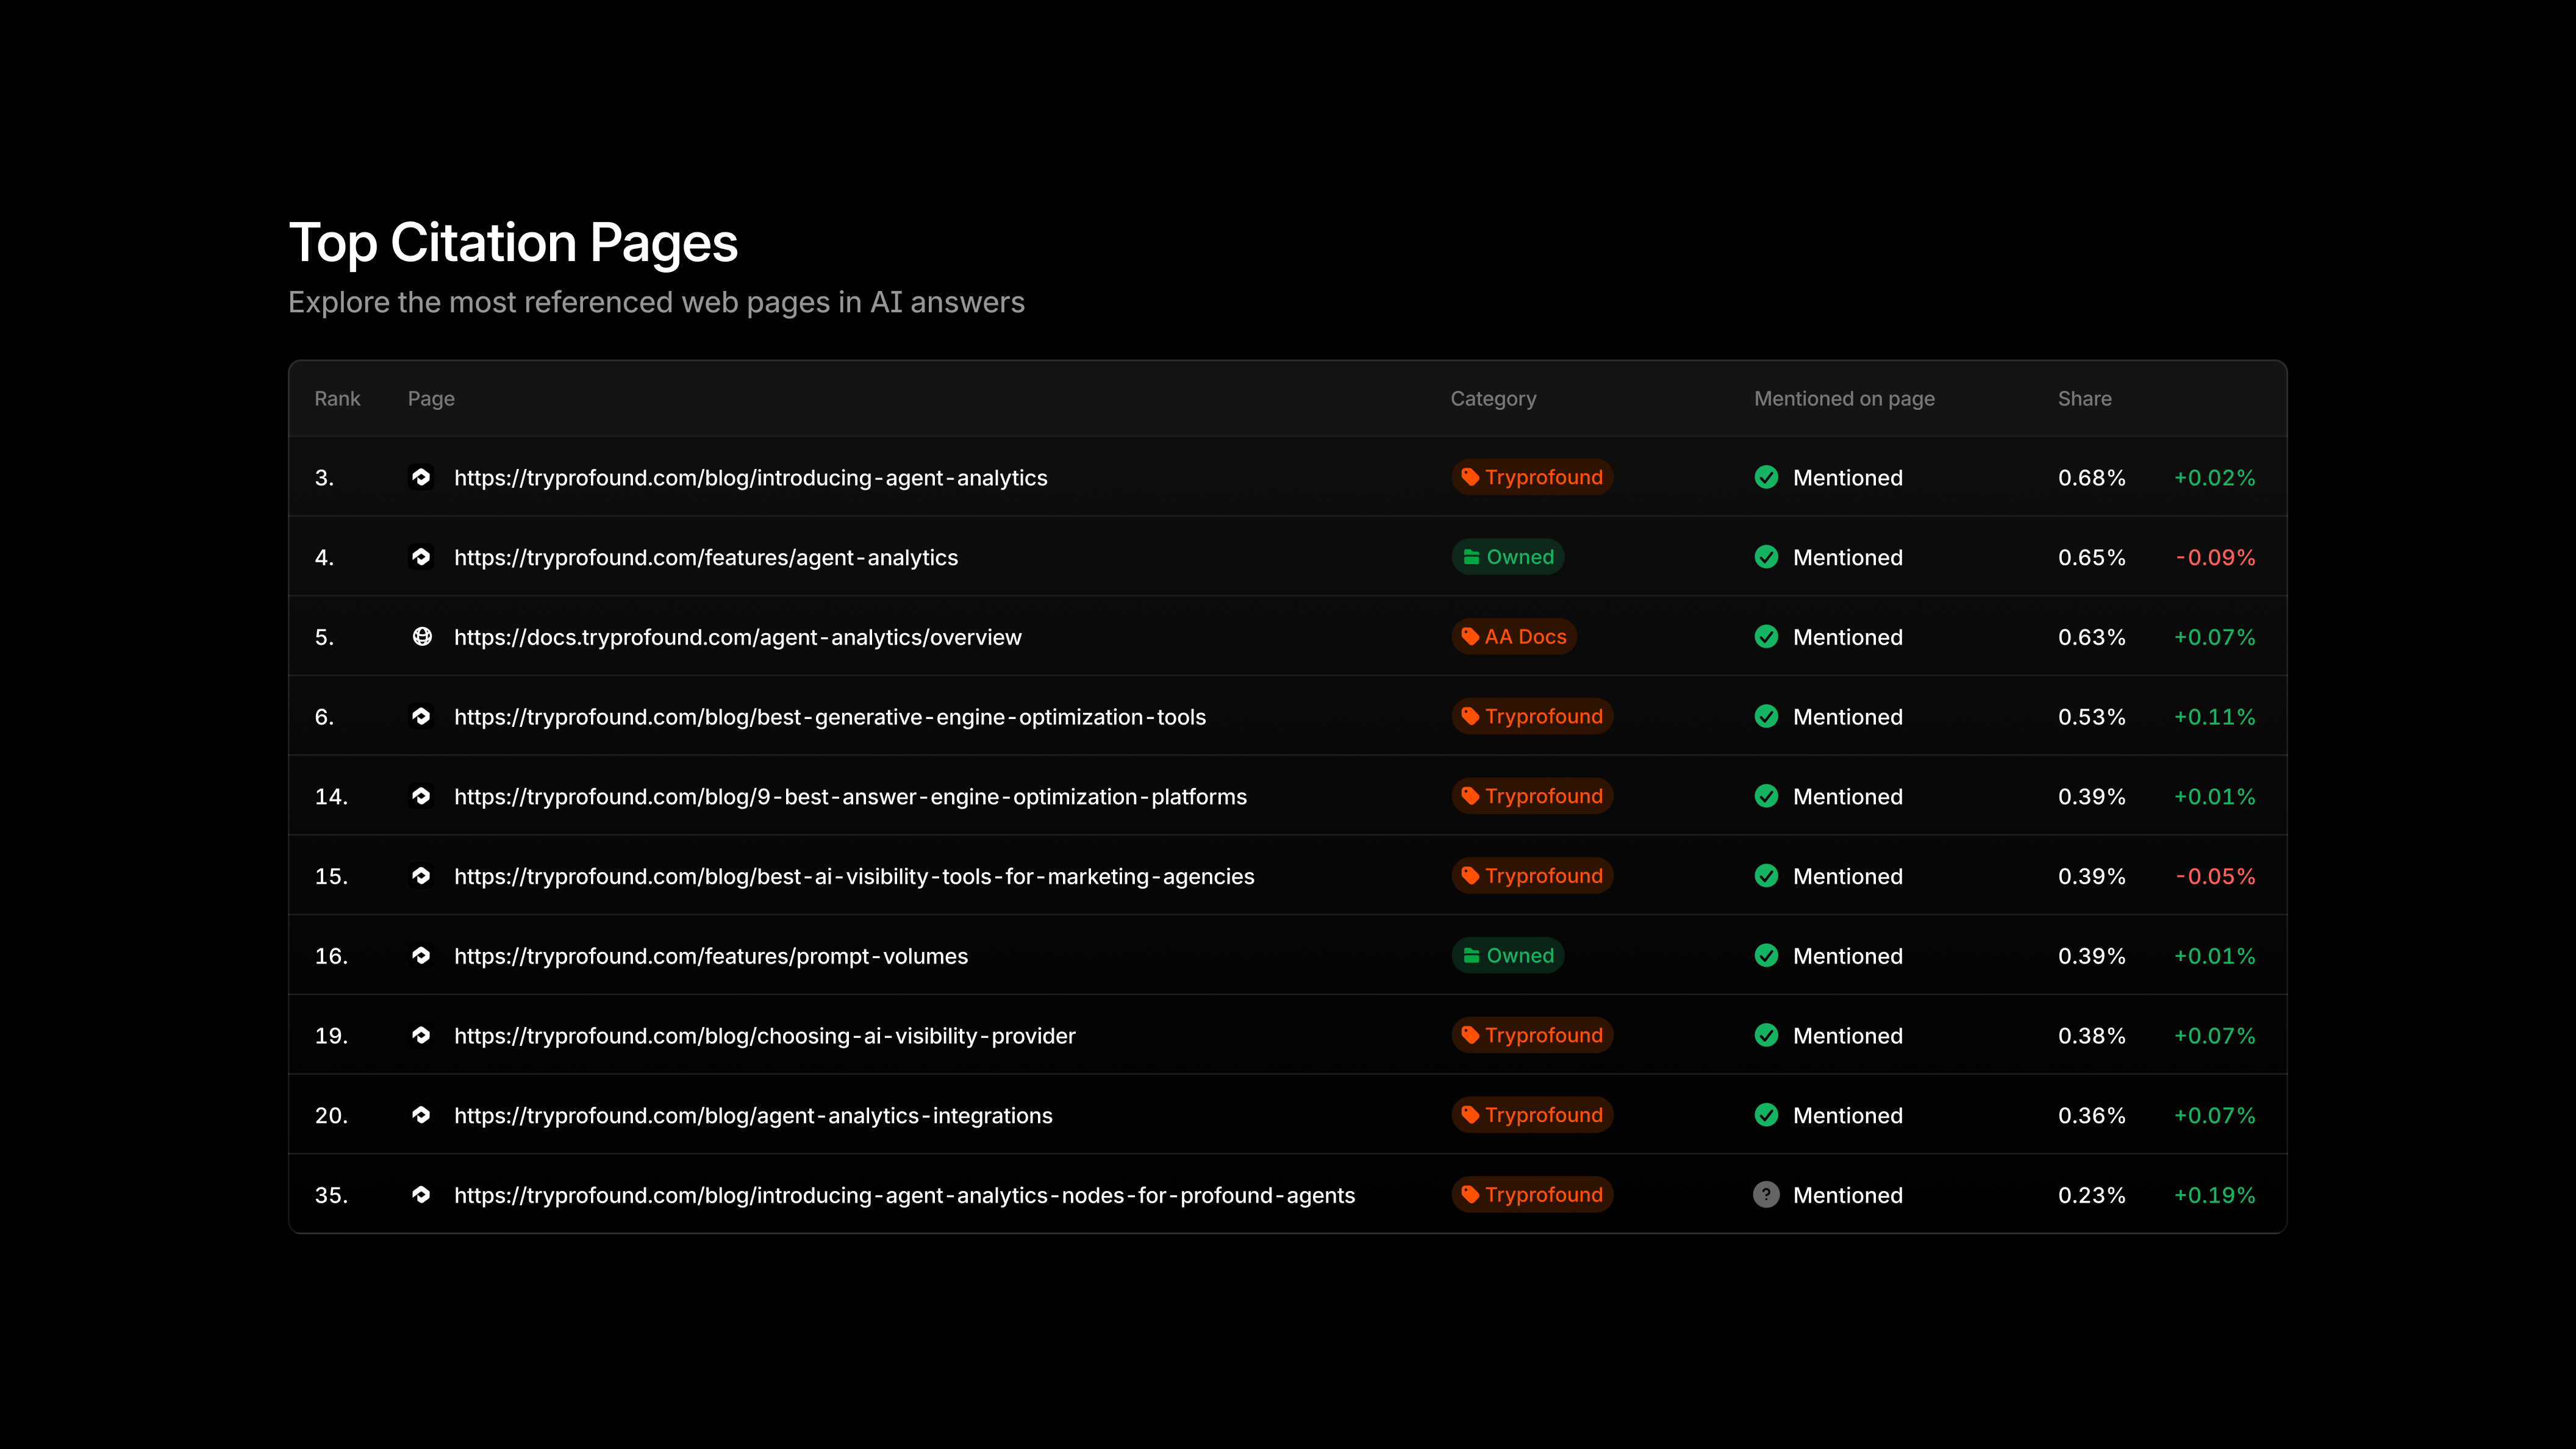This screenshot has height=1449, width=2576.
Task: Click the +0.02% change value
Action: (x=2215, y=478)
